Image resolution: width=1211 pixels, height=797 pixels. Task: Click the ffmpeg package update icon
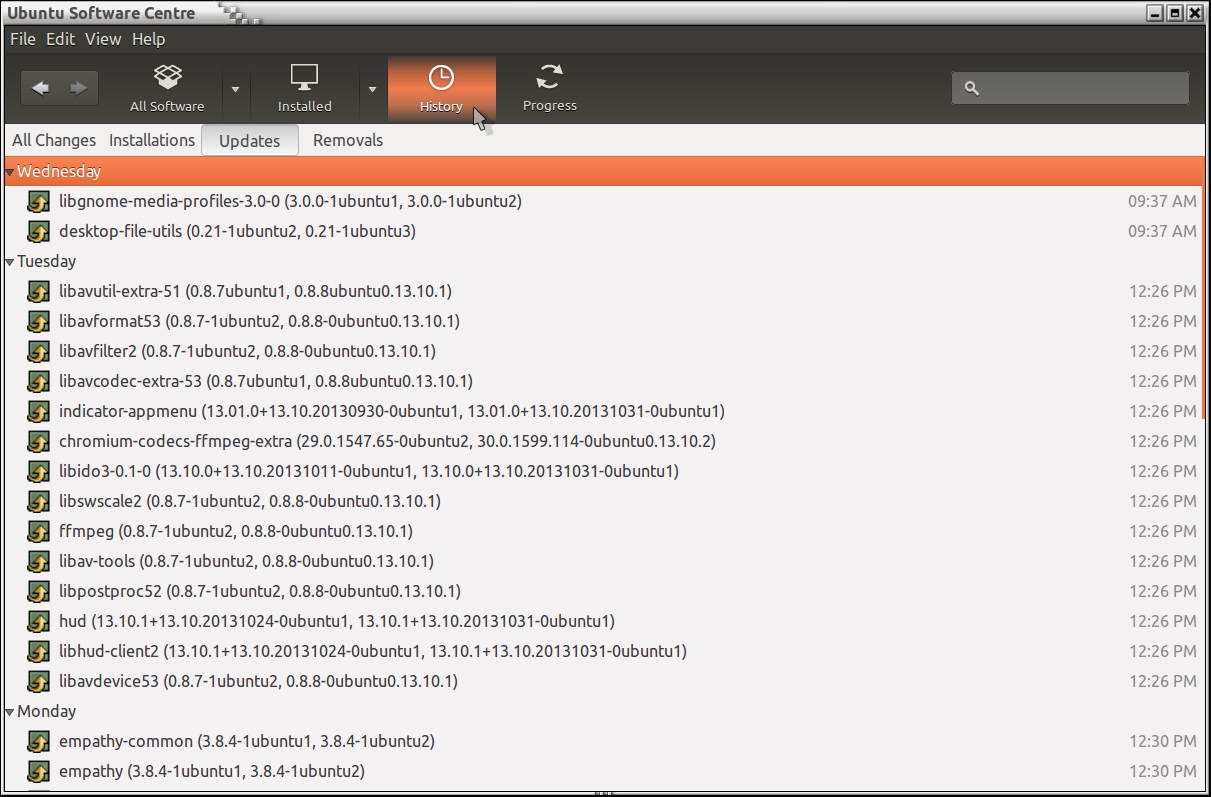(x=38, y=531)
